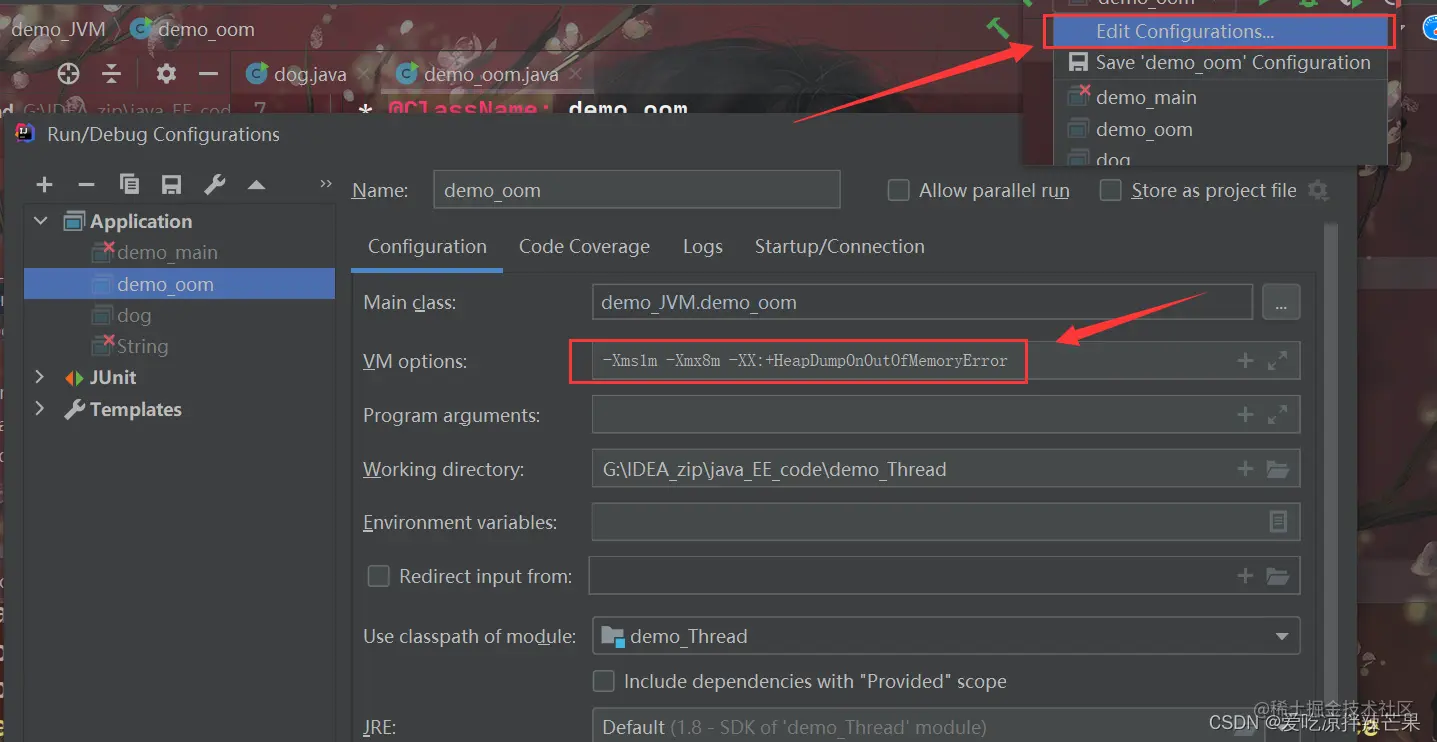Enable Allow parallel run checkbox
Viewport: 1437px width, 742px height.
[x=899, y=190]
